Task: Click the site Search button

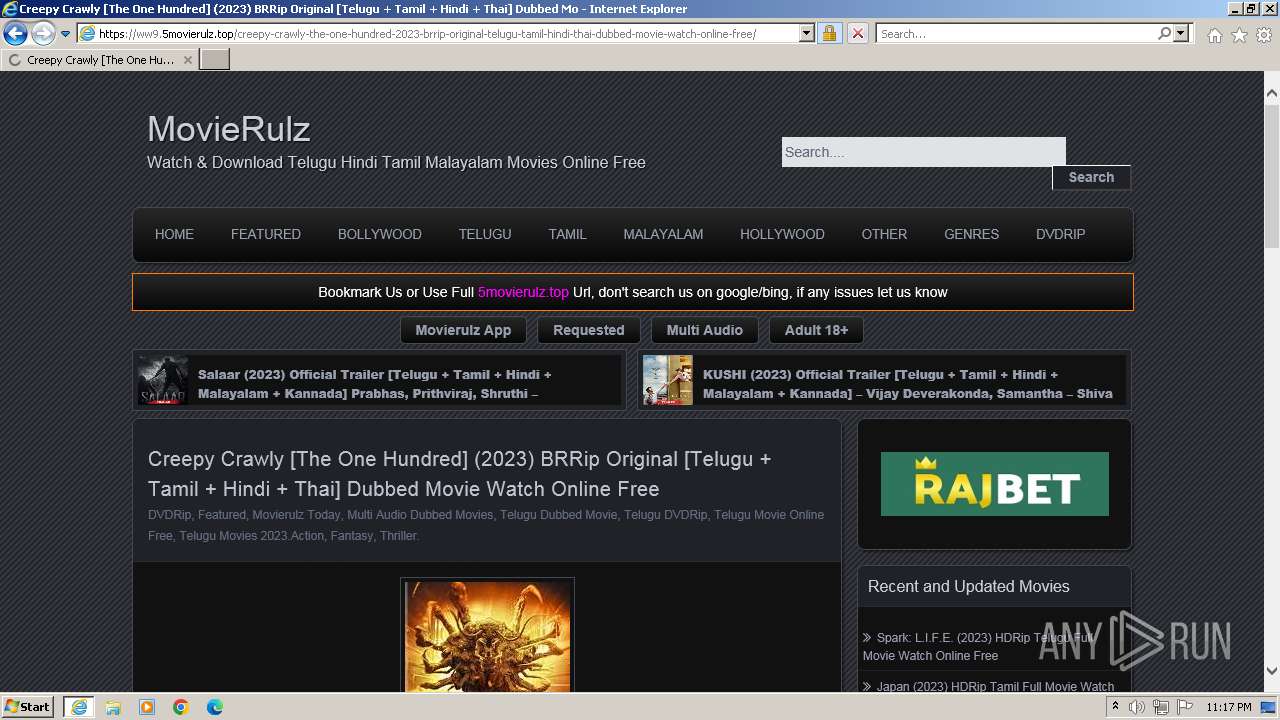Action: (x=1091, y=177)
